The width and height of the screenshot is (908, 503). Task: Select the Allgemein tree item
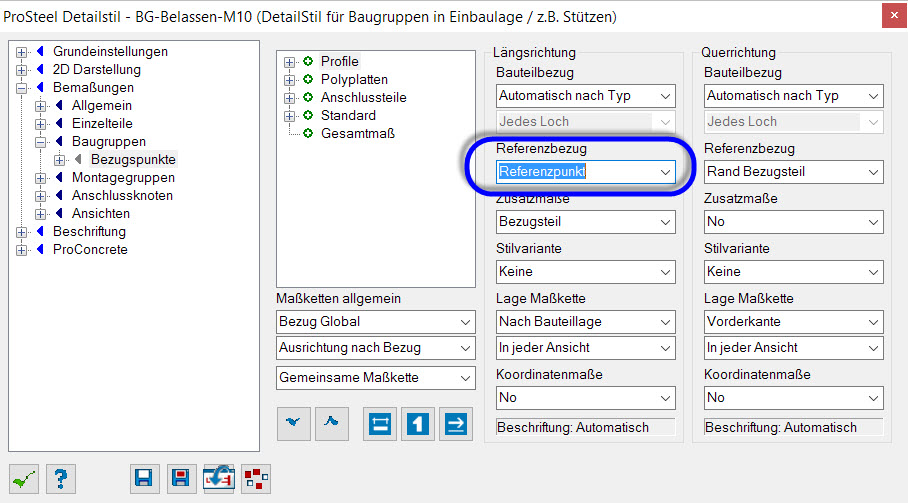coord(102,105)
